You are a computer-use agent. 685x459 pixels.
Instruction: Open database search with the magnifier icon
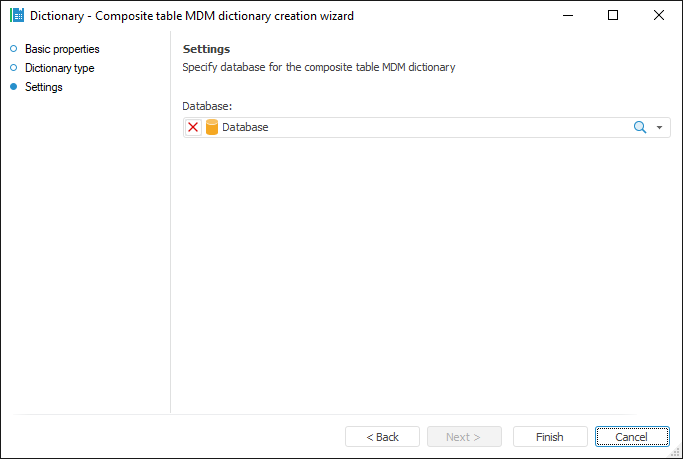click(640, 128)
